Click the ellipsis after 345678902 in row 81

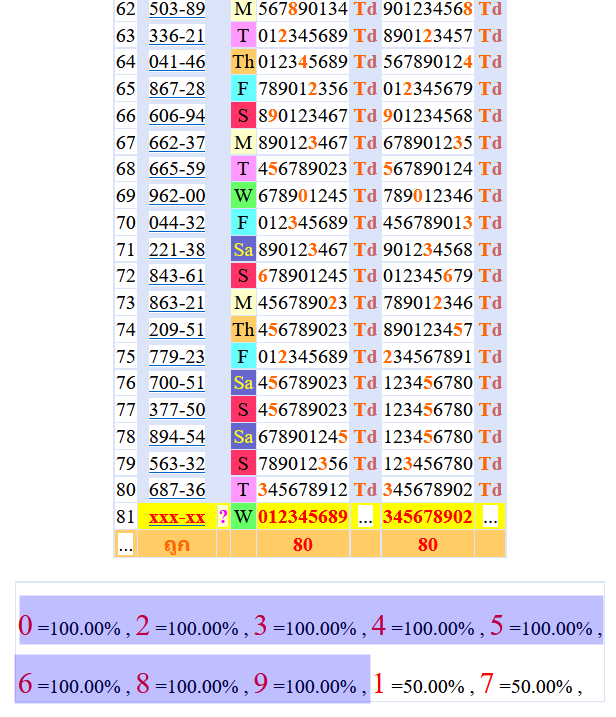(x=490, y=517)
